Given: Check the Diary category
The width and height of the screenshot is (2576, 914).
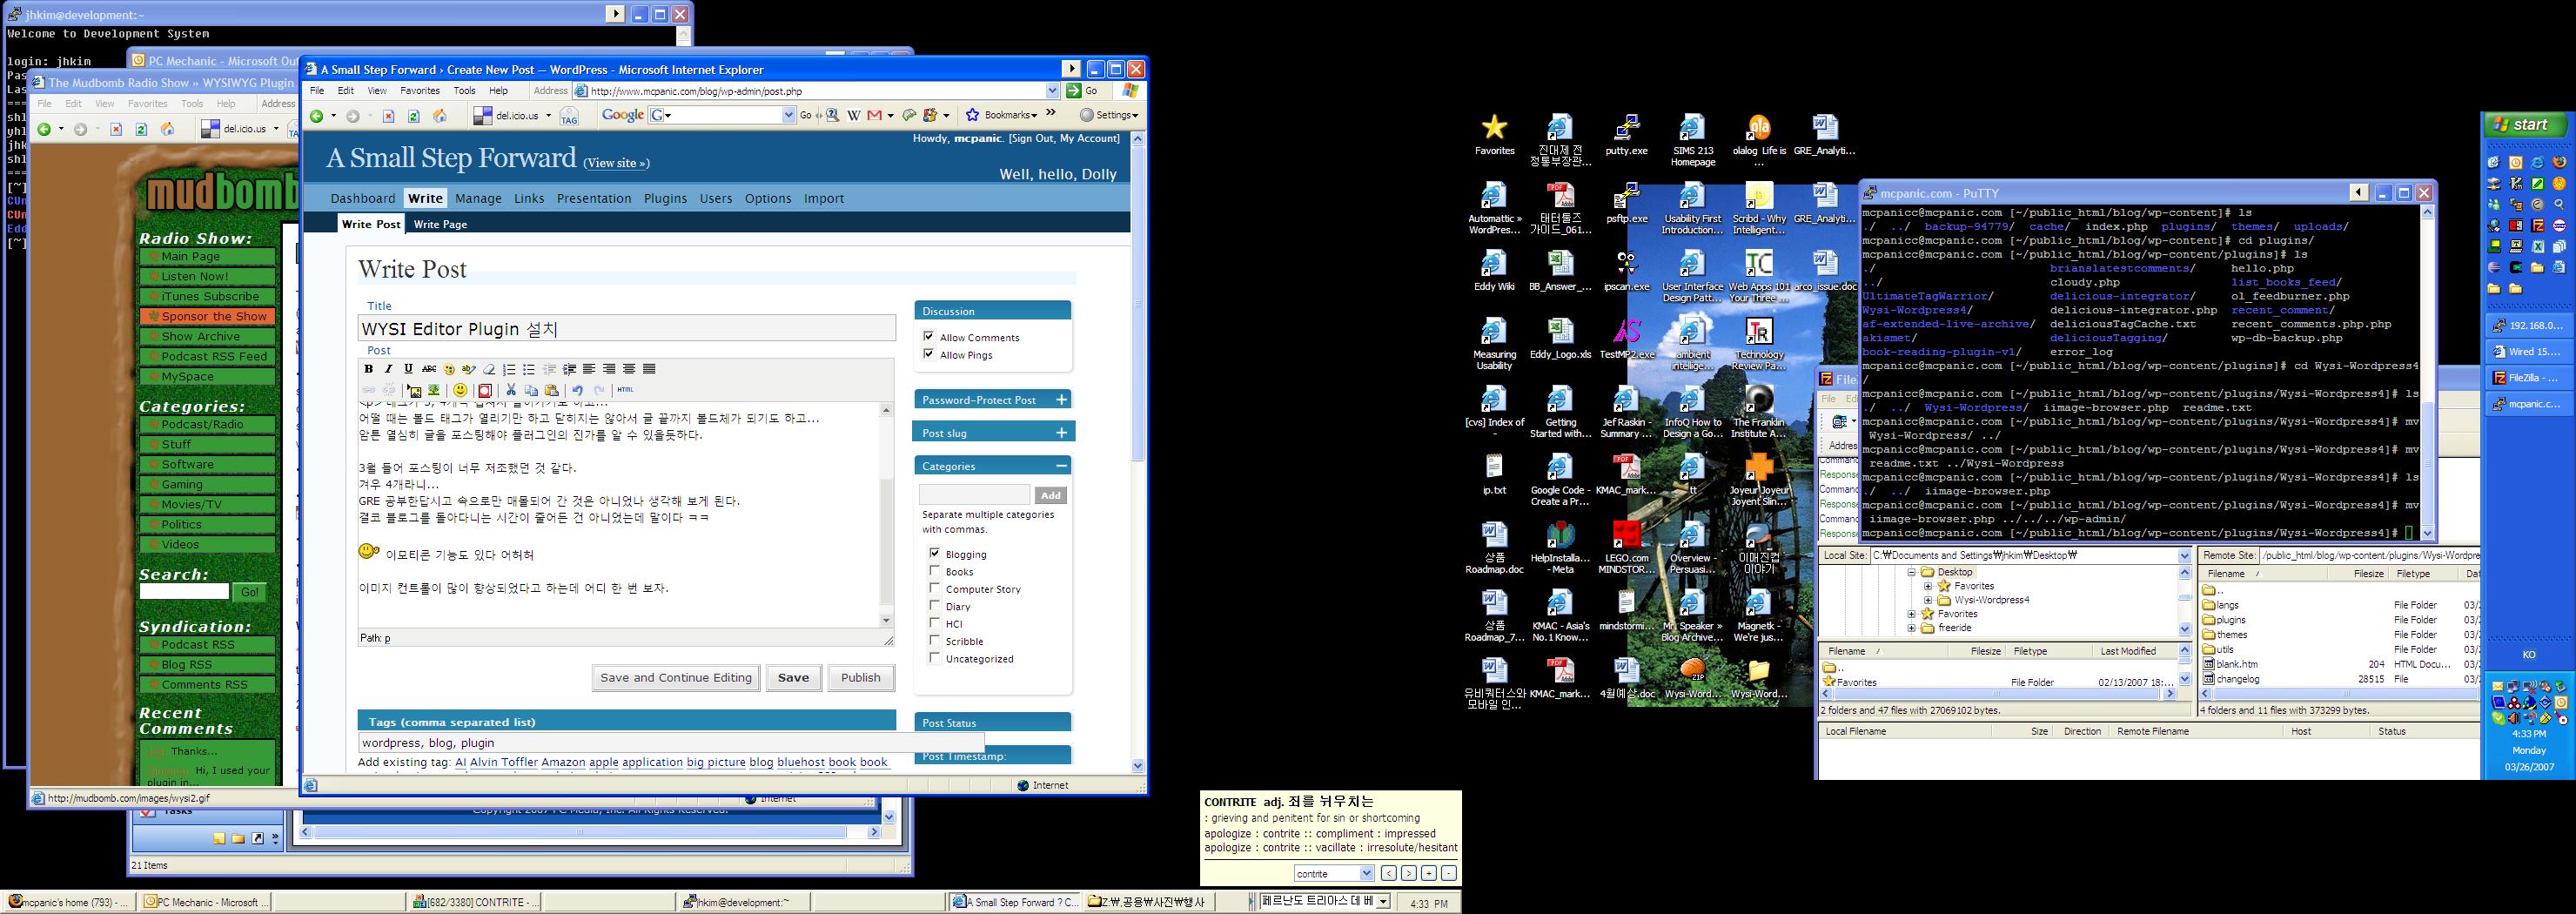Looking at the screenshot, I should [935, 605].
